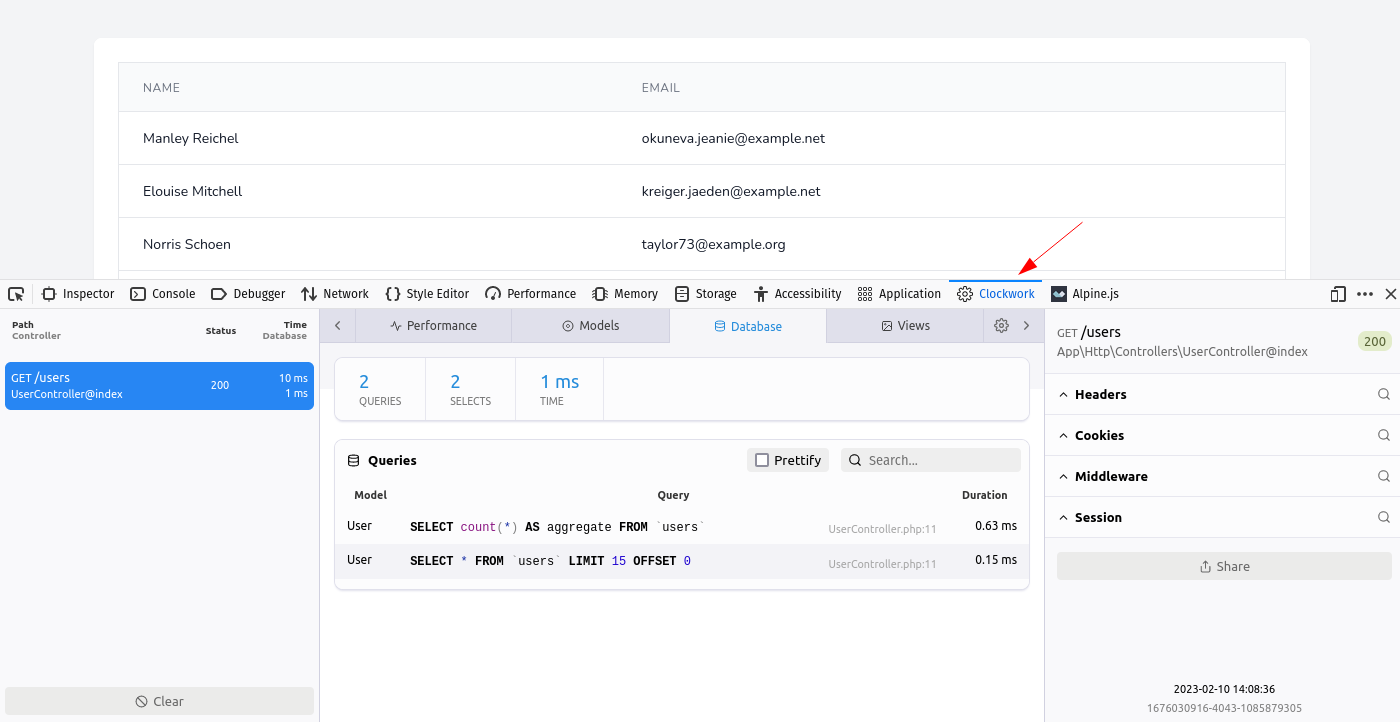
Task: Open the Console devtools tab
Action: click(x=163, y=294)
